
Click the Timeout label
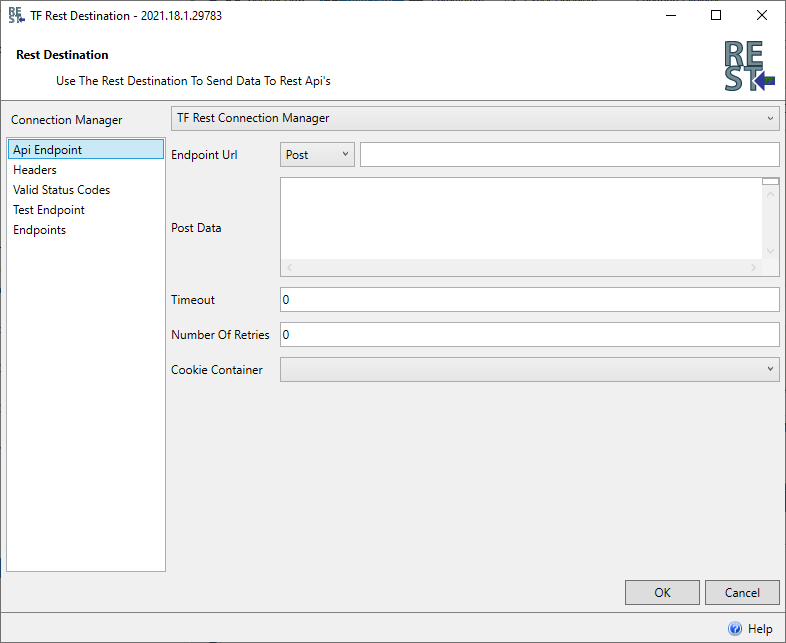pos(193,300)
